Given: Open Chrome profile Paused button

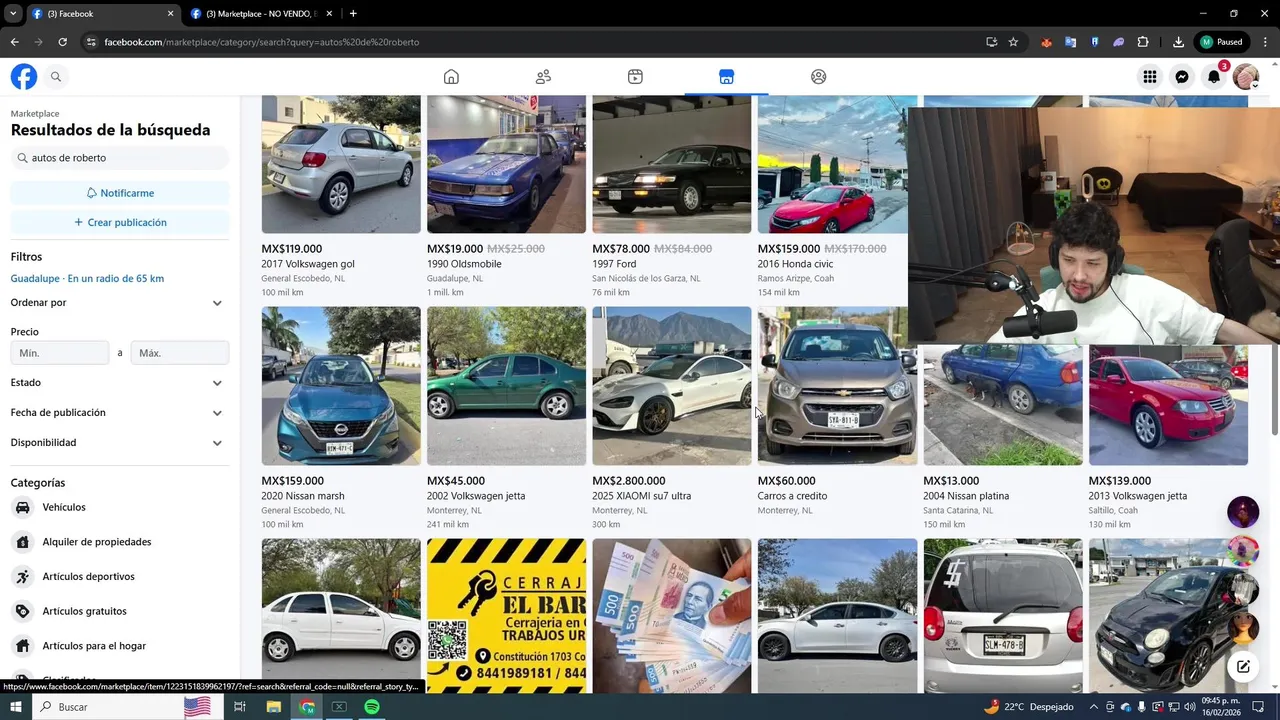Looking at the screenshot, I should tap(1222, 42).
